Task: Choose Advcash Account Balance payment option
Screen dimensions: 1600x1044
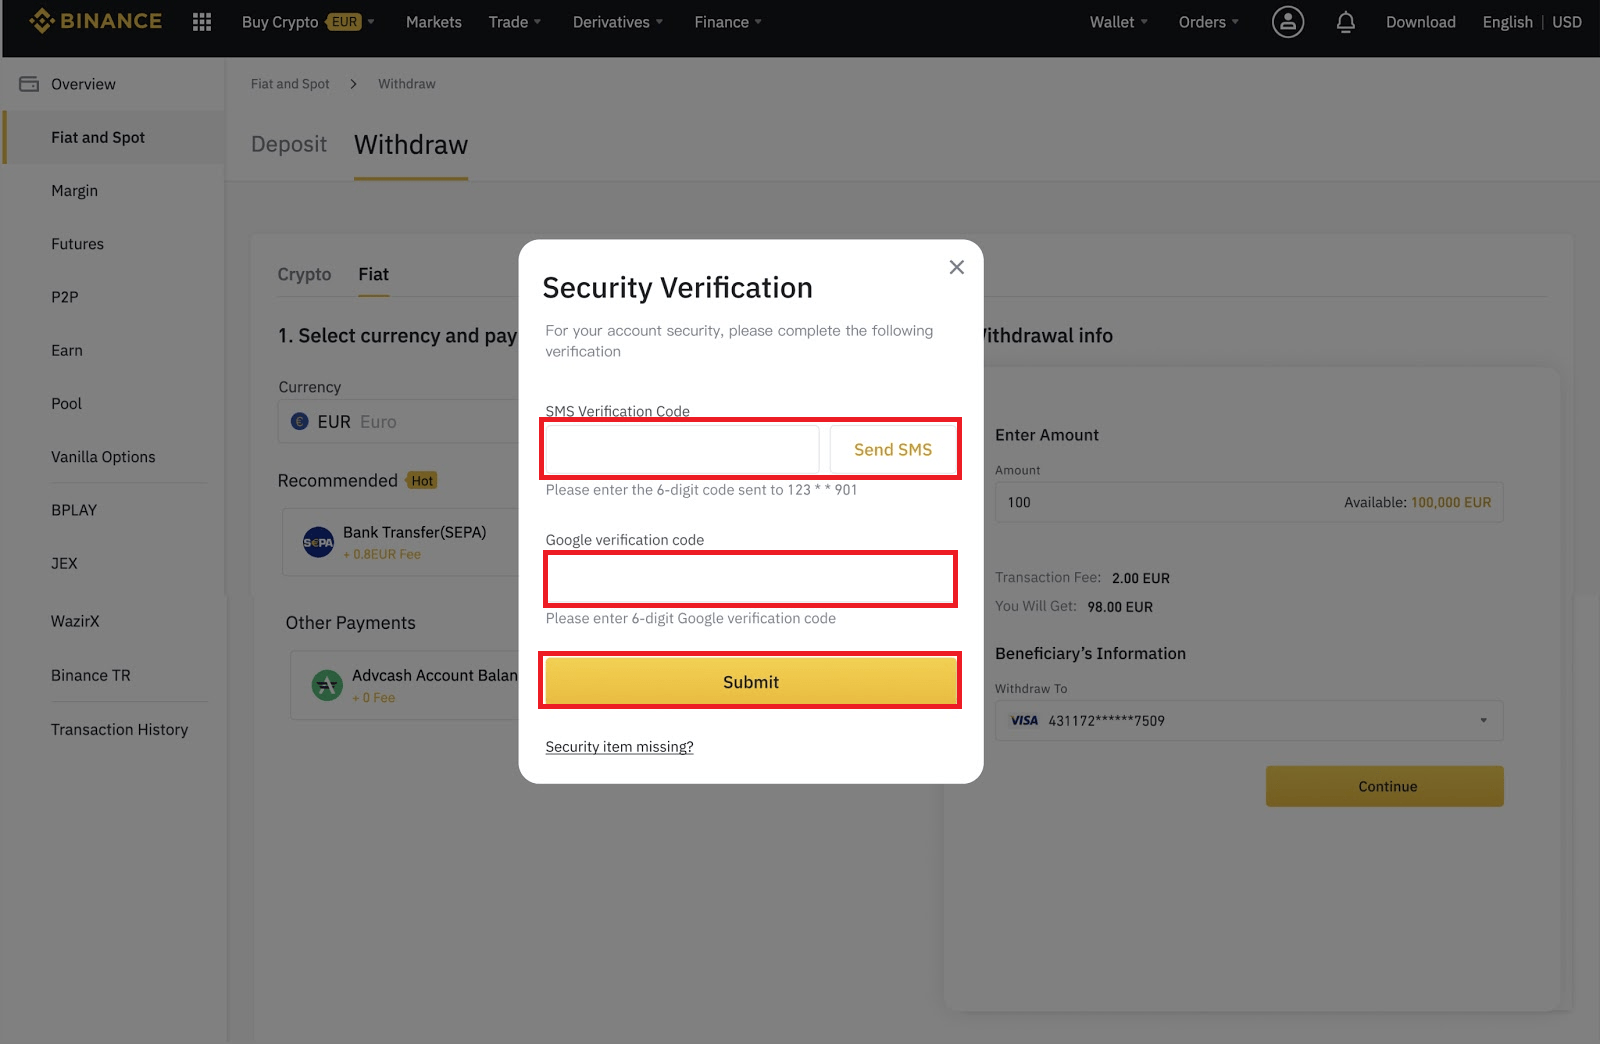Action: (x=405, y=685)
